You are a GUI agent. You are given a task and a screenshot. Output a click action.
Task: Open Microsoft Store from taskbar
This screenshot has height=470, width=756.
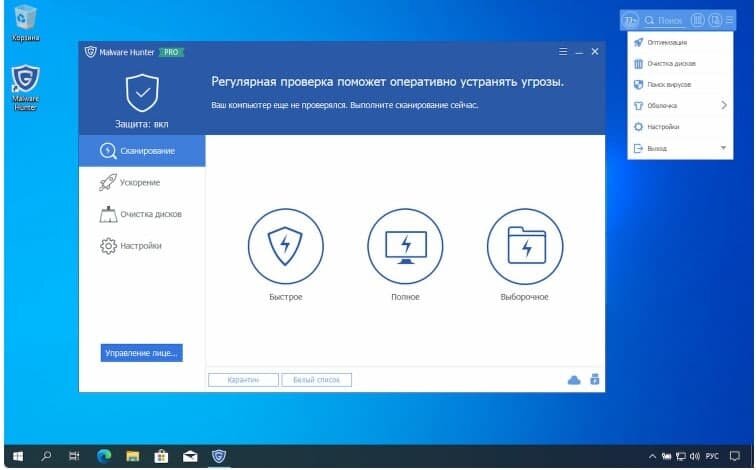[161, 456]
